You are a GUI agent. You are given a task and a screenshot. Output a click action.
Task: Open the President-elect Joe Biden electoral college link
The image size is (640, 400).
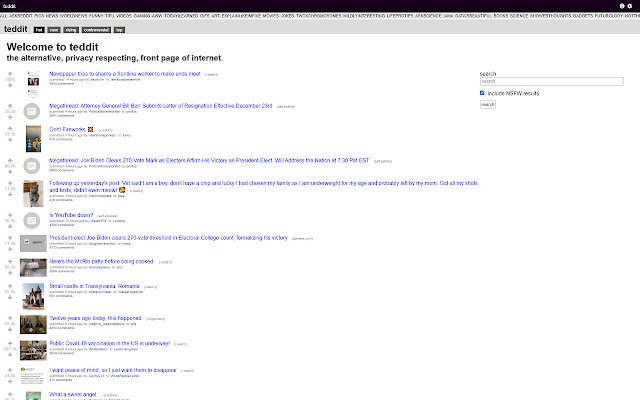click(169, 238)
